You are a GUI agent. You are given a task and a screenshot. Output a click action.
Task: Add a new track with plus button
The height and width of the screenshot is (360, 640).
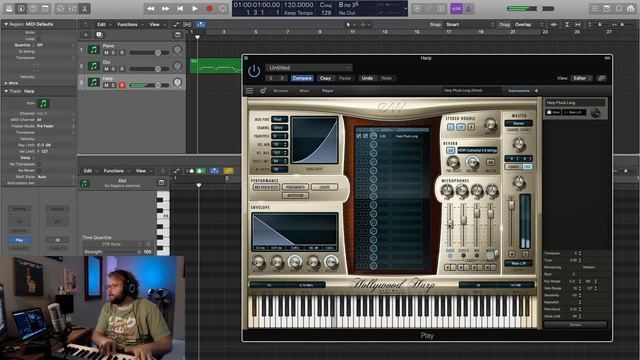86,35
